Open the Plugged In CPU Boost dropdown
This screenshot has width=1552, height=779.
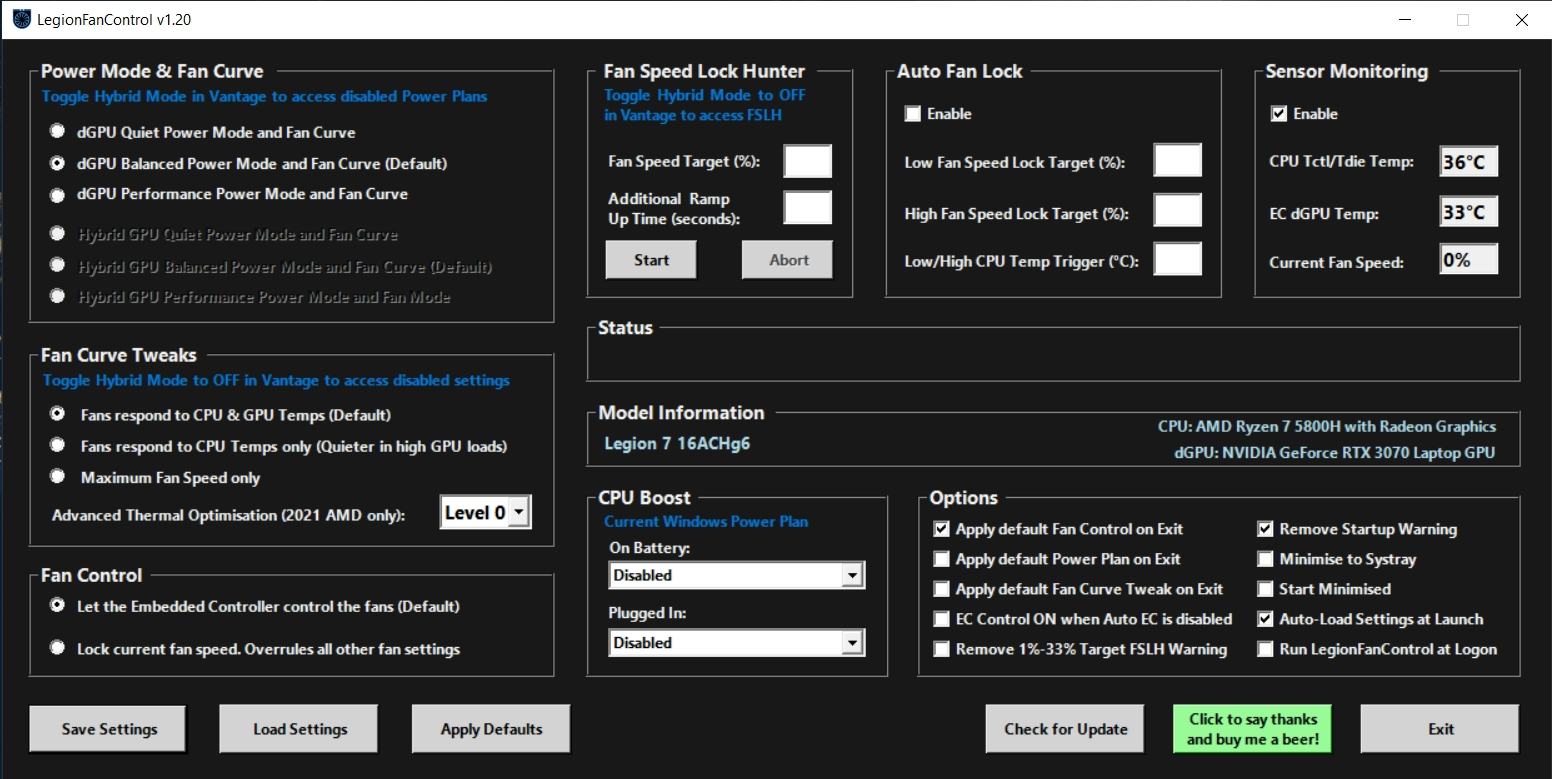[737, 643]
